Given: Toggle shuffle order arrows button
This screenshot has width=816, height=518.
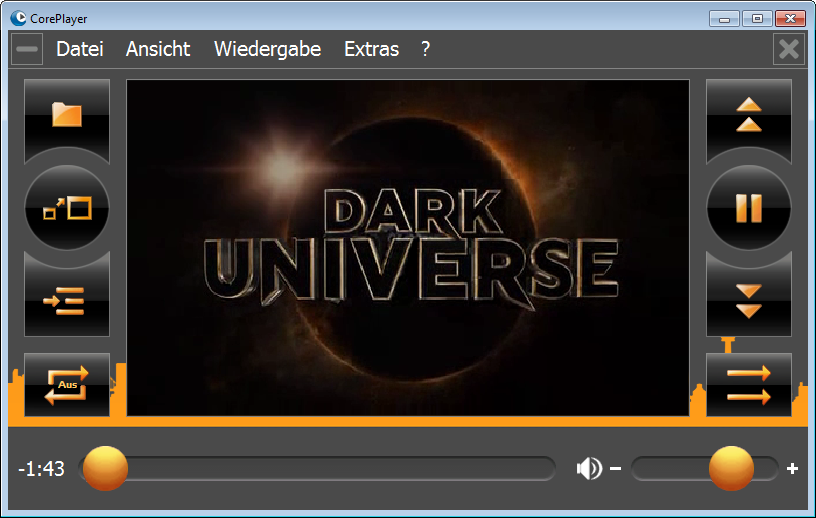Looking at the screenshot, I should tap(749, 385).
